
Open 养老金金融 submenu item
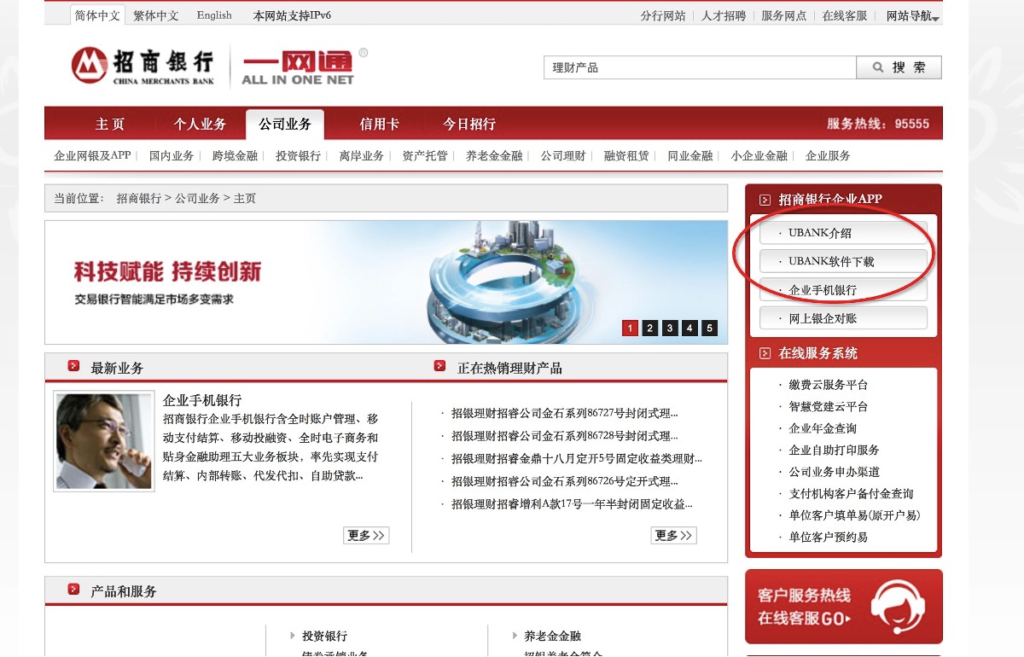pyautogui.click(x=494, y=155)
